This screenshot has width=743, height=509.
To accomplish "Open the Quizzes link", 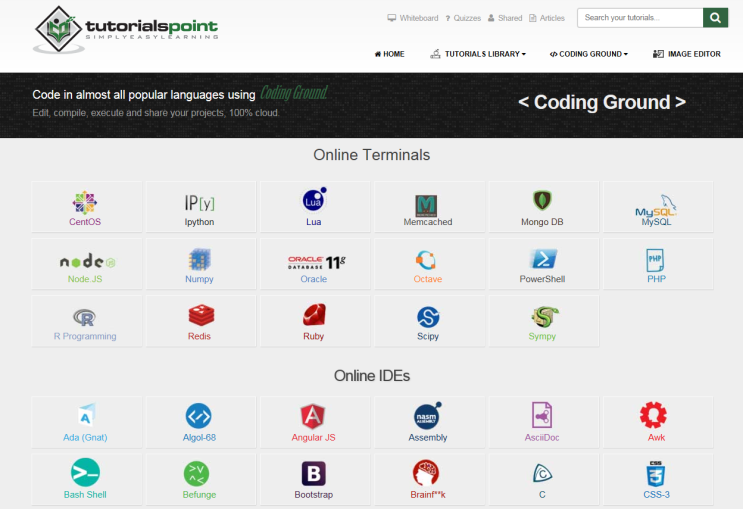I will point(463,18).
